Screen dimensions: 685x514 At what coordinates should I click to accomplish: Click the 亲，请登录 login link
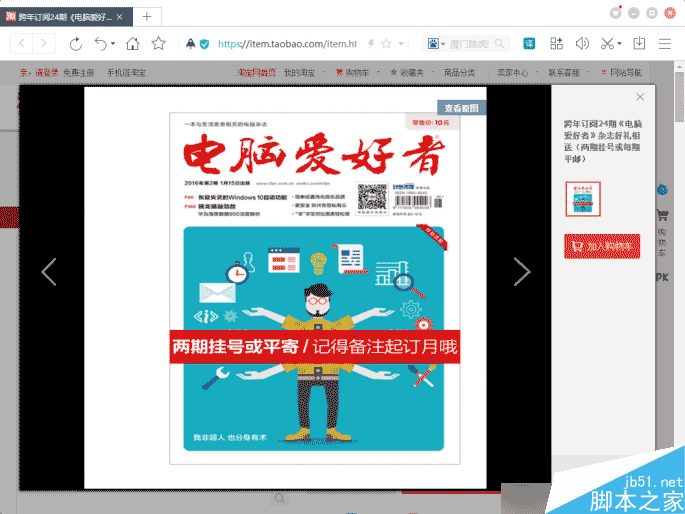39,72
